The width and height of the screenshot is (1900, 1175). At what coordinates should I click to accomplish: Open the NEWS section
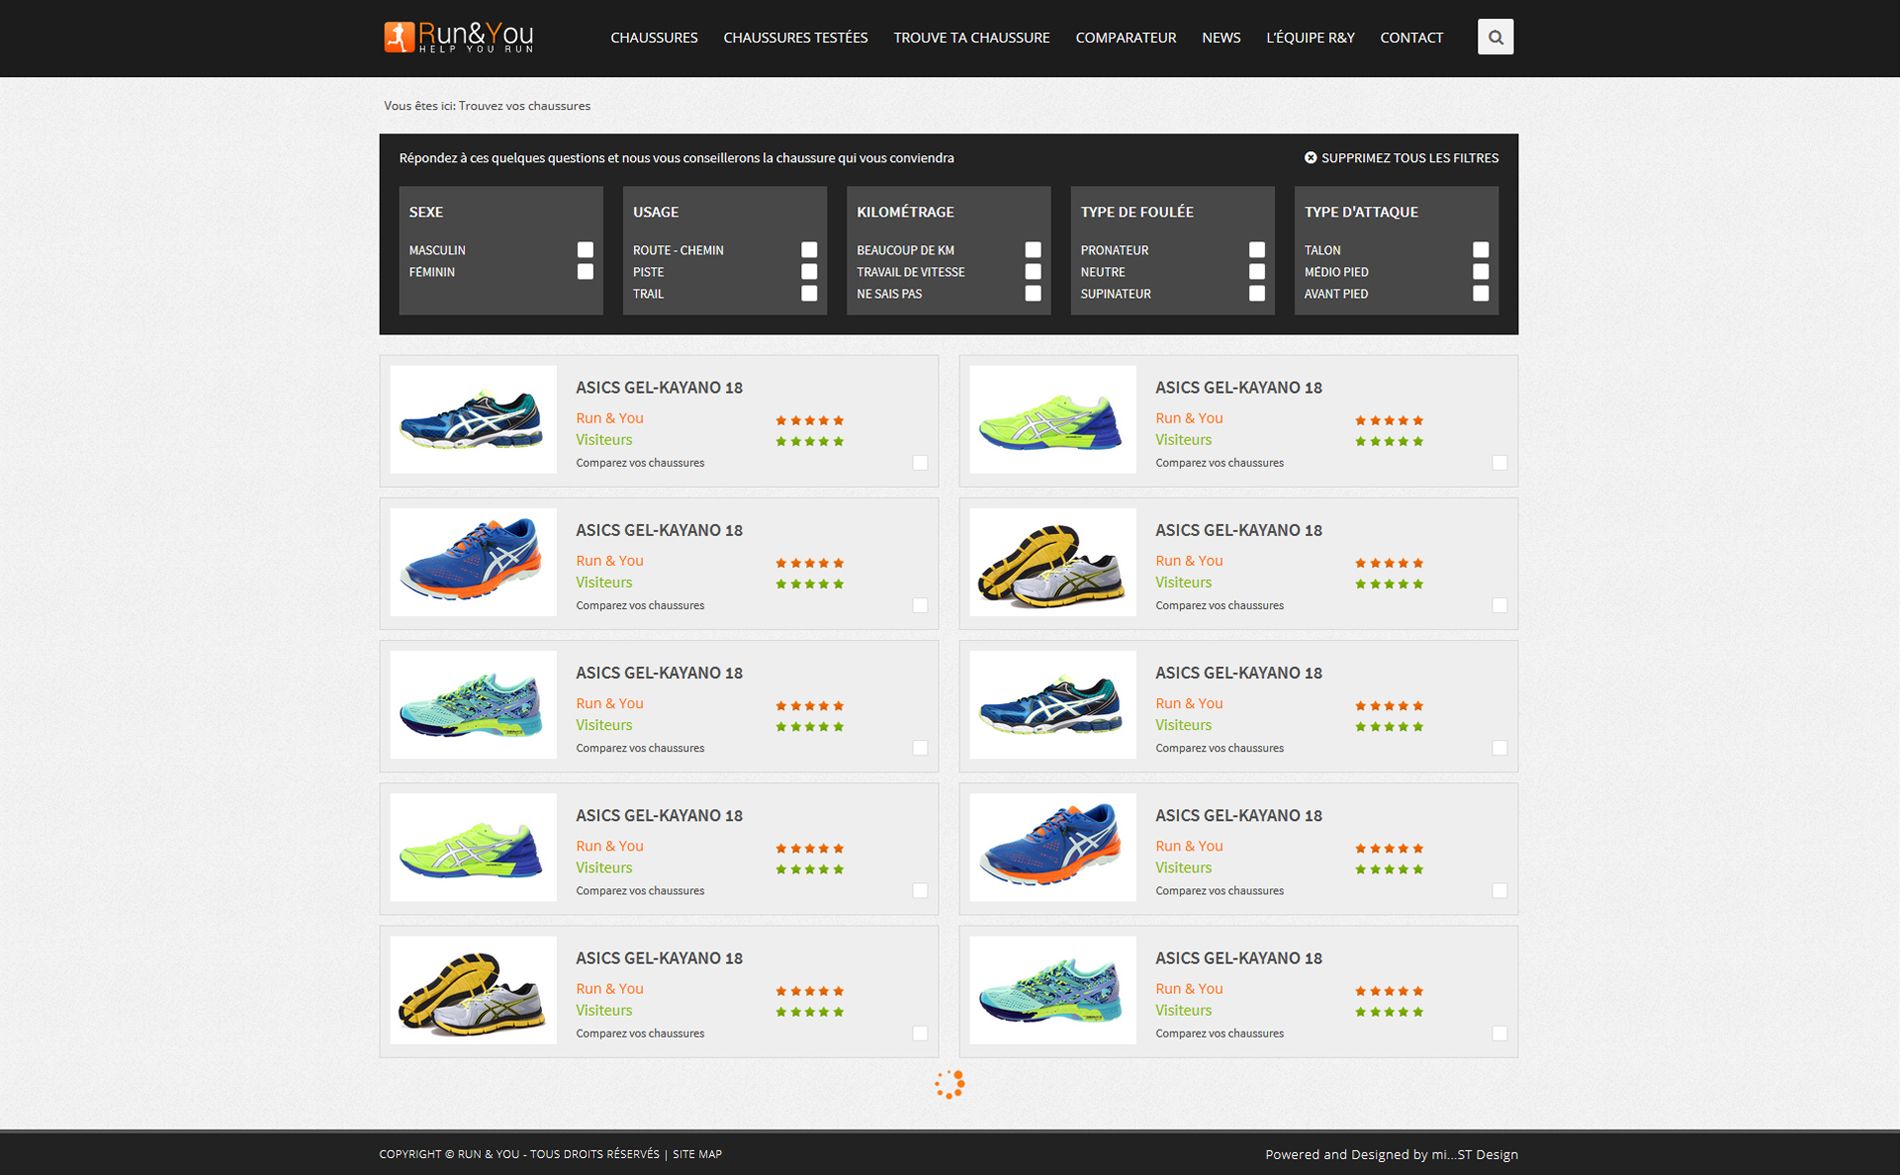[x=1221, y=38]
